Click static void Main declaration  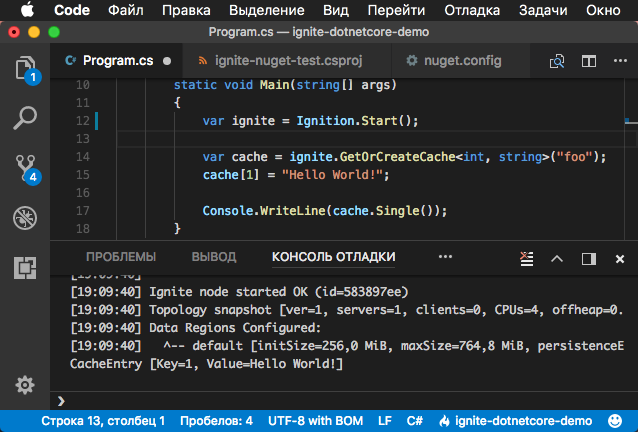(x=285, y=85)
